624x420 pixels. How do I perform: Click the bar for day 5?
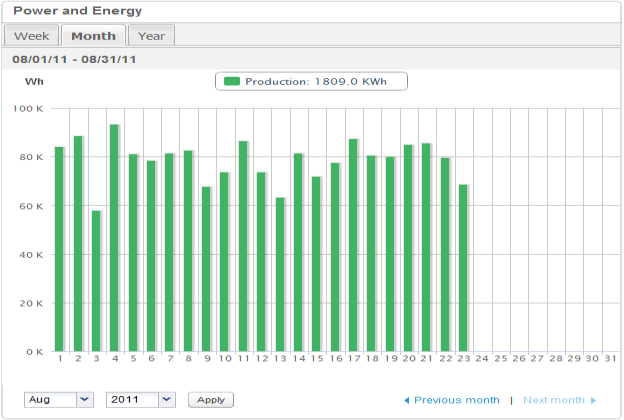click(x=133, y=253)
